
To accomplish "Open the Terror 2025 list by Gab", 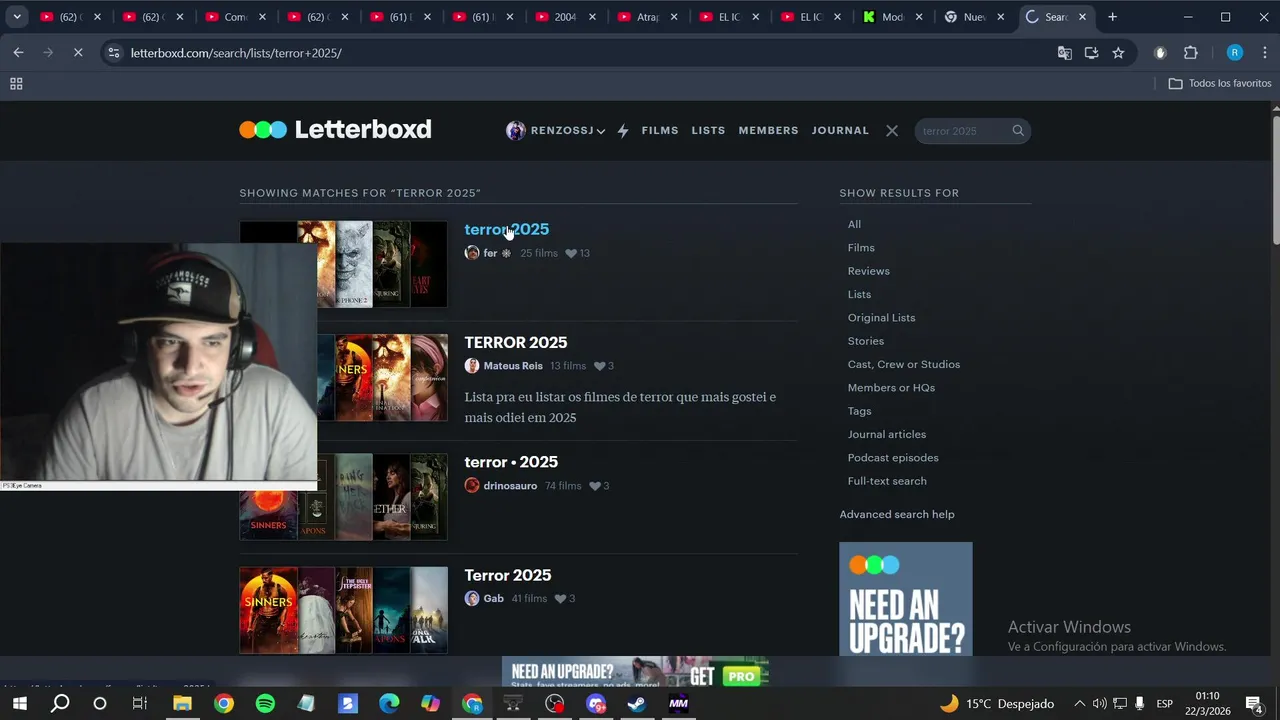I will click(507, 575).
